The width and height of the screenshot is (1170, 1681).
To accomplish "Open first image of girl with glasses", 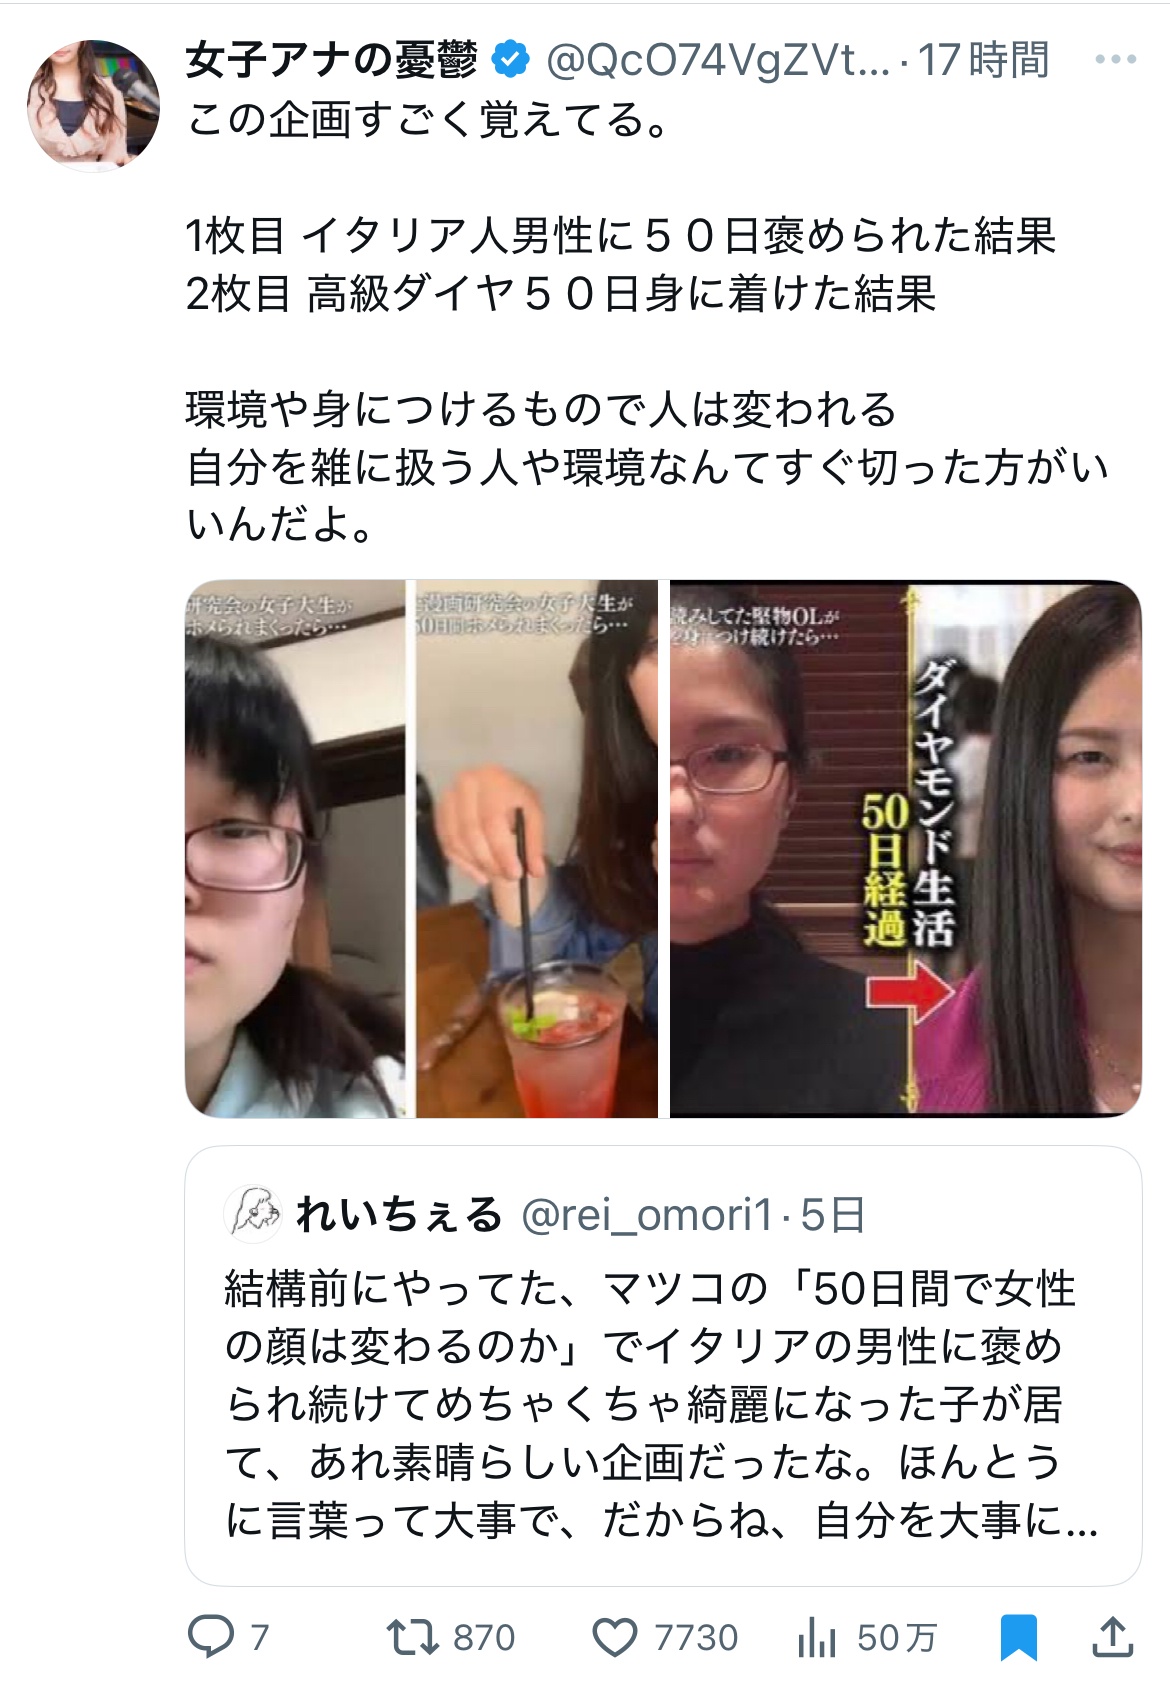I will pyautogui.click(x=296, y=848).
